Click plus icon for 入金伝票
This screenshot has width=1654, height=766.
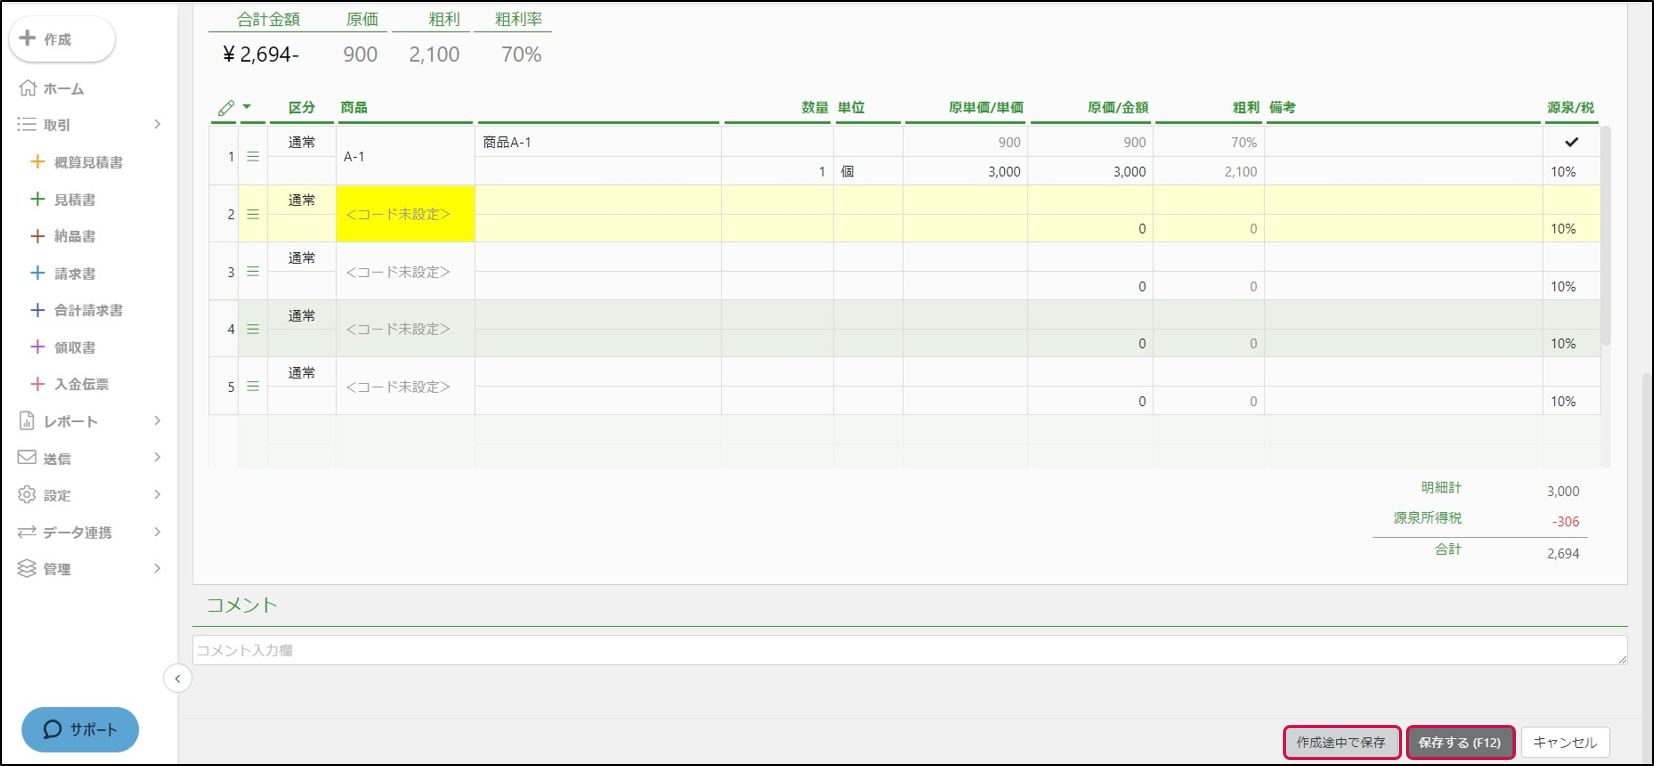click(x=37, y=384)
